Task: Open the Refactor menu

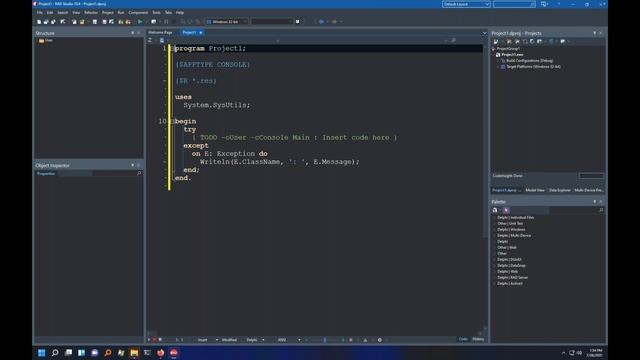Action: pos(91,13)
